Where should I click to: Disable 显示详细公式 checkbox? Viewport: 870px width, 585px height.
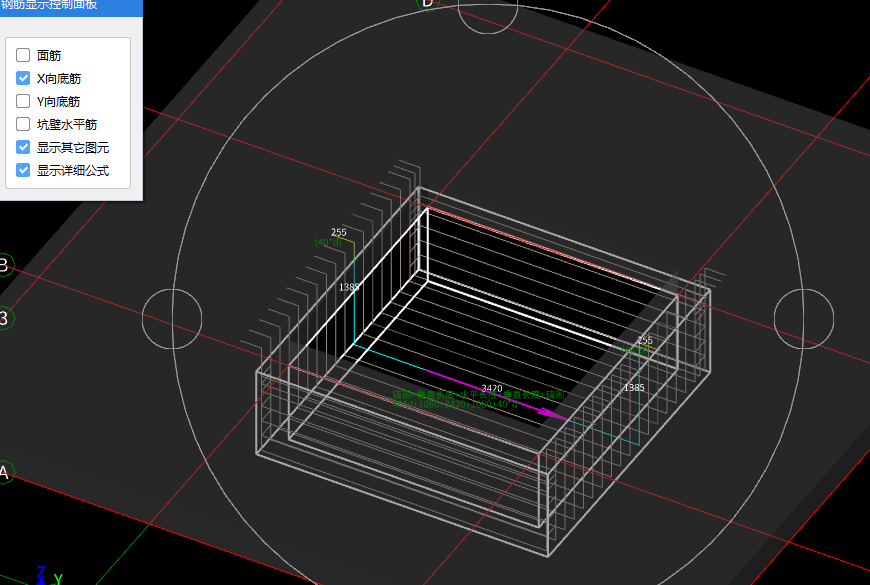(23, 170)
